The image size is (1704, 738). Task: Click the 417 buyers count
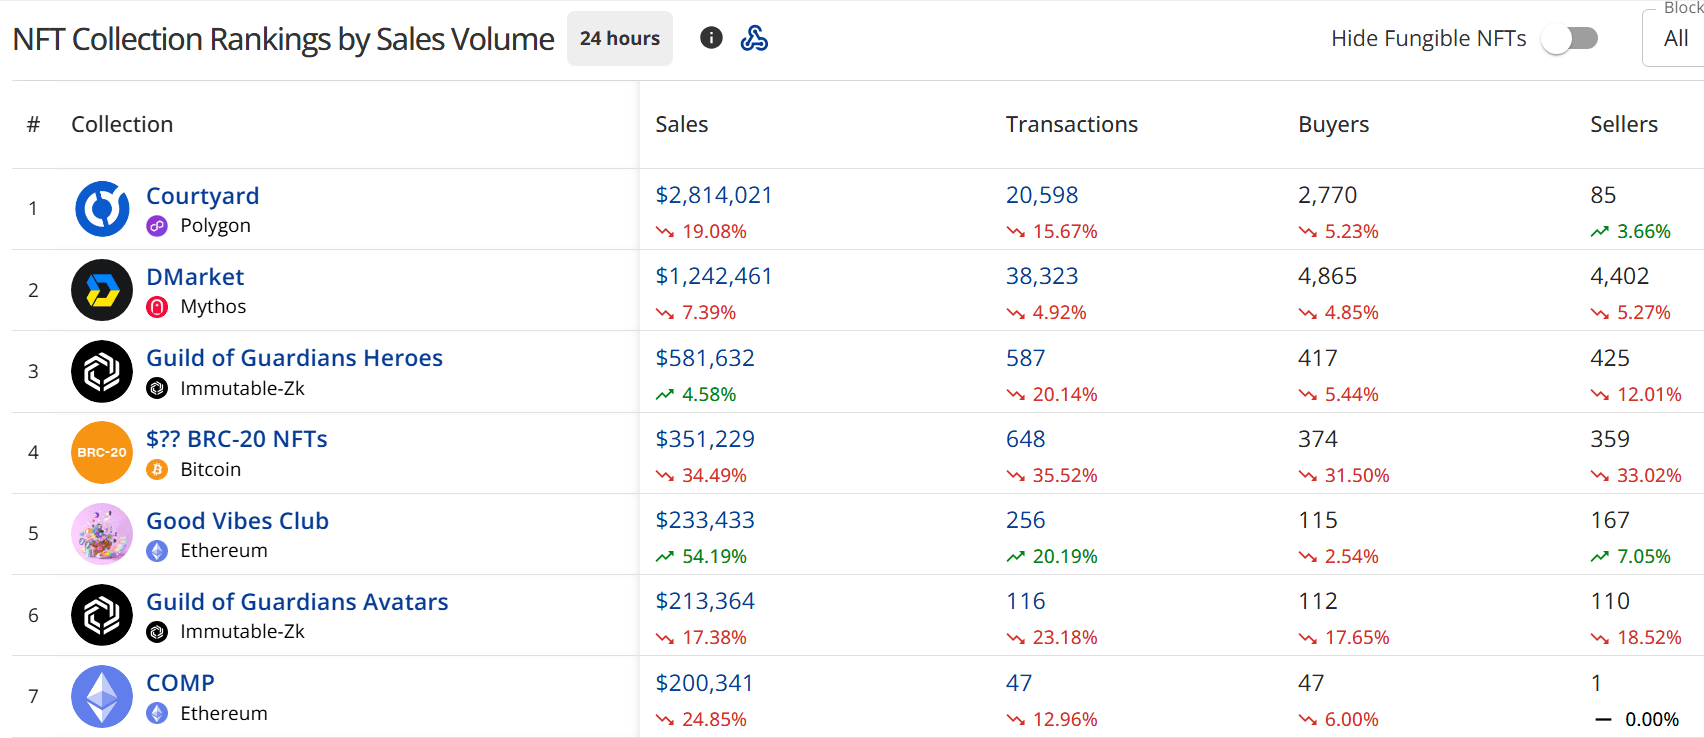click(1318, 358)
